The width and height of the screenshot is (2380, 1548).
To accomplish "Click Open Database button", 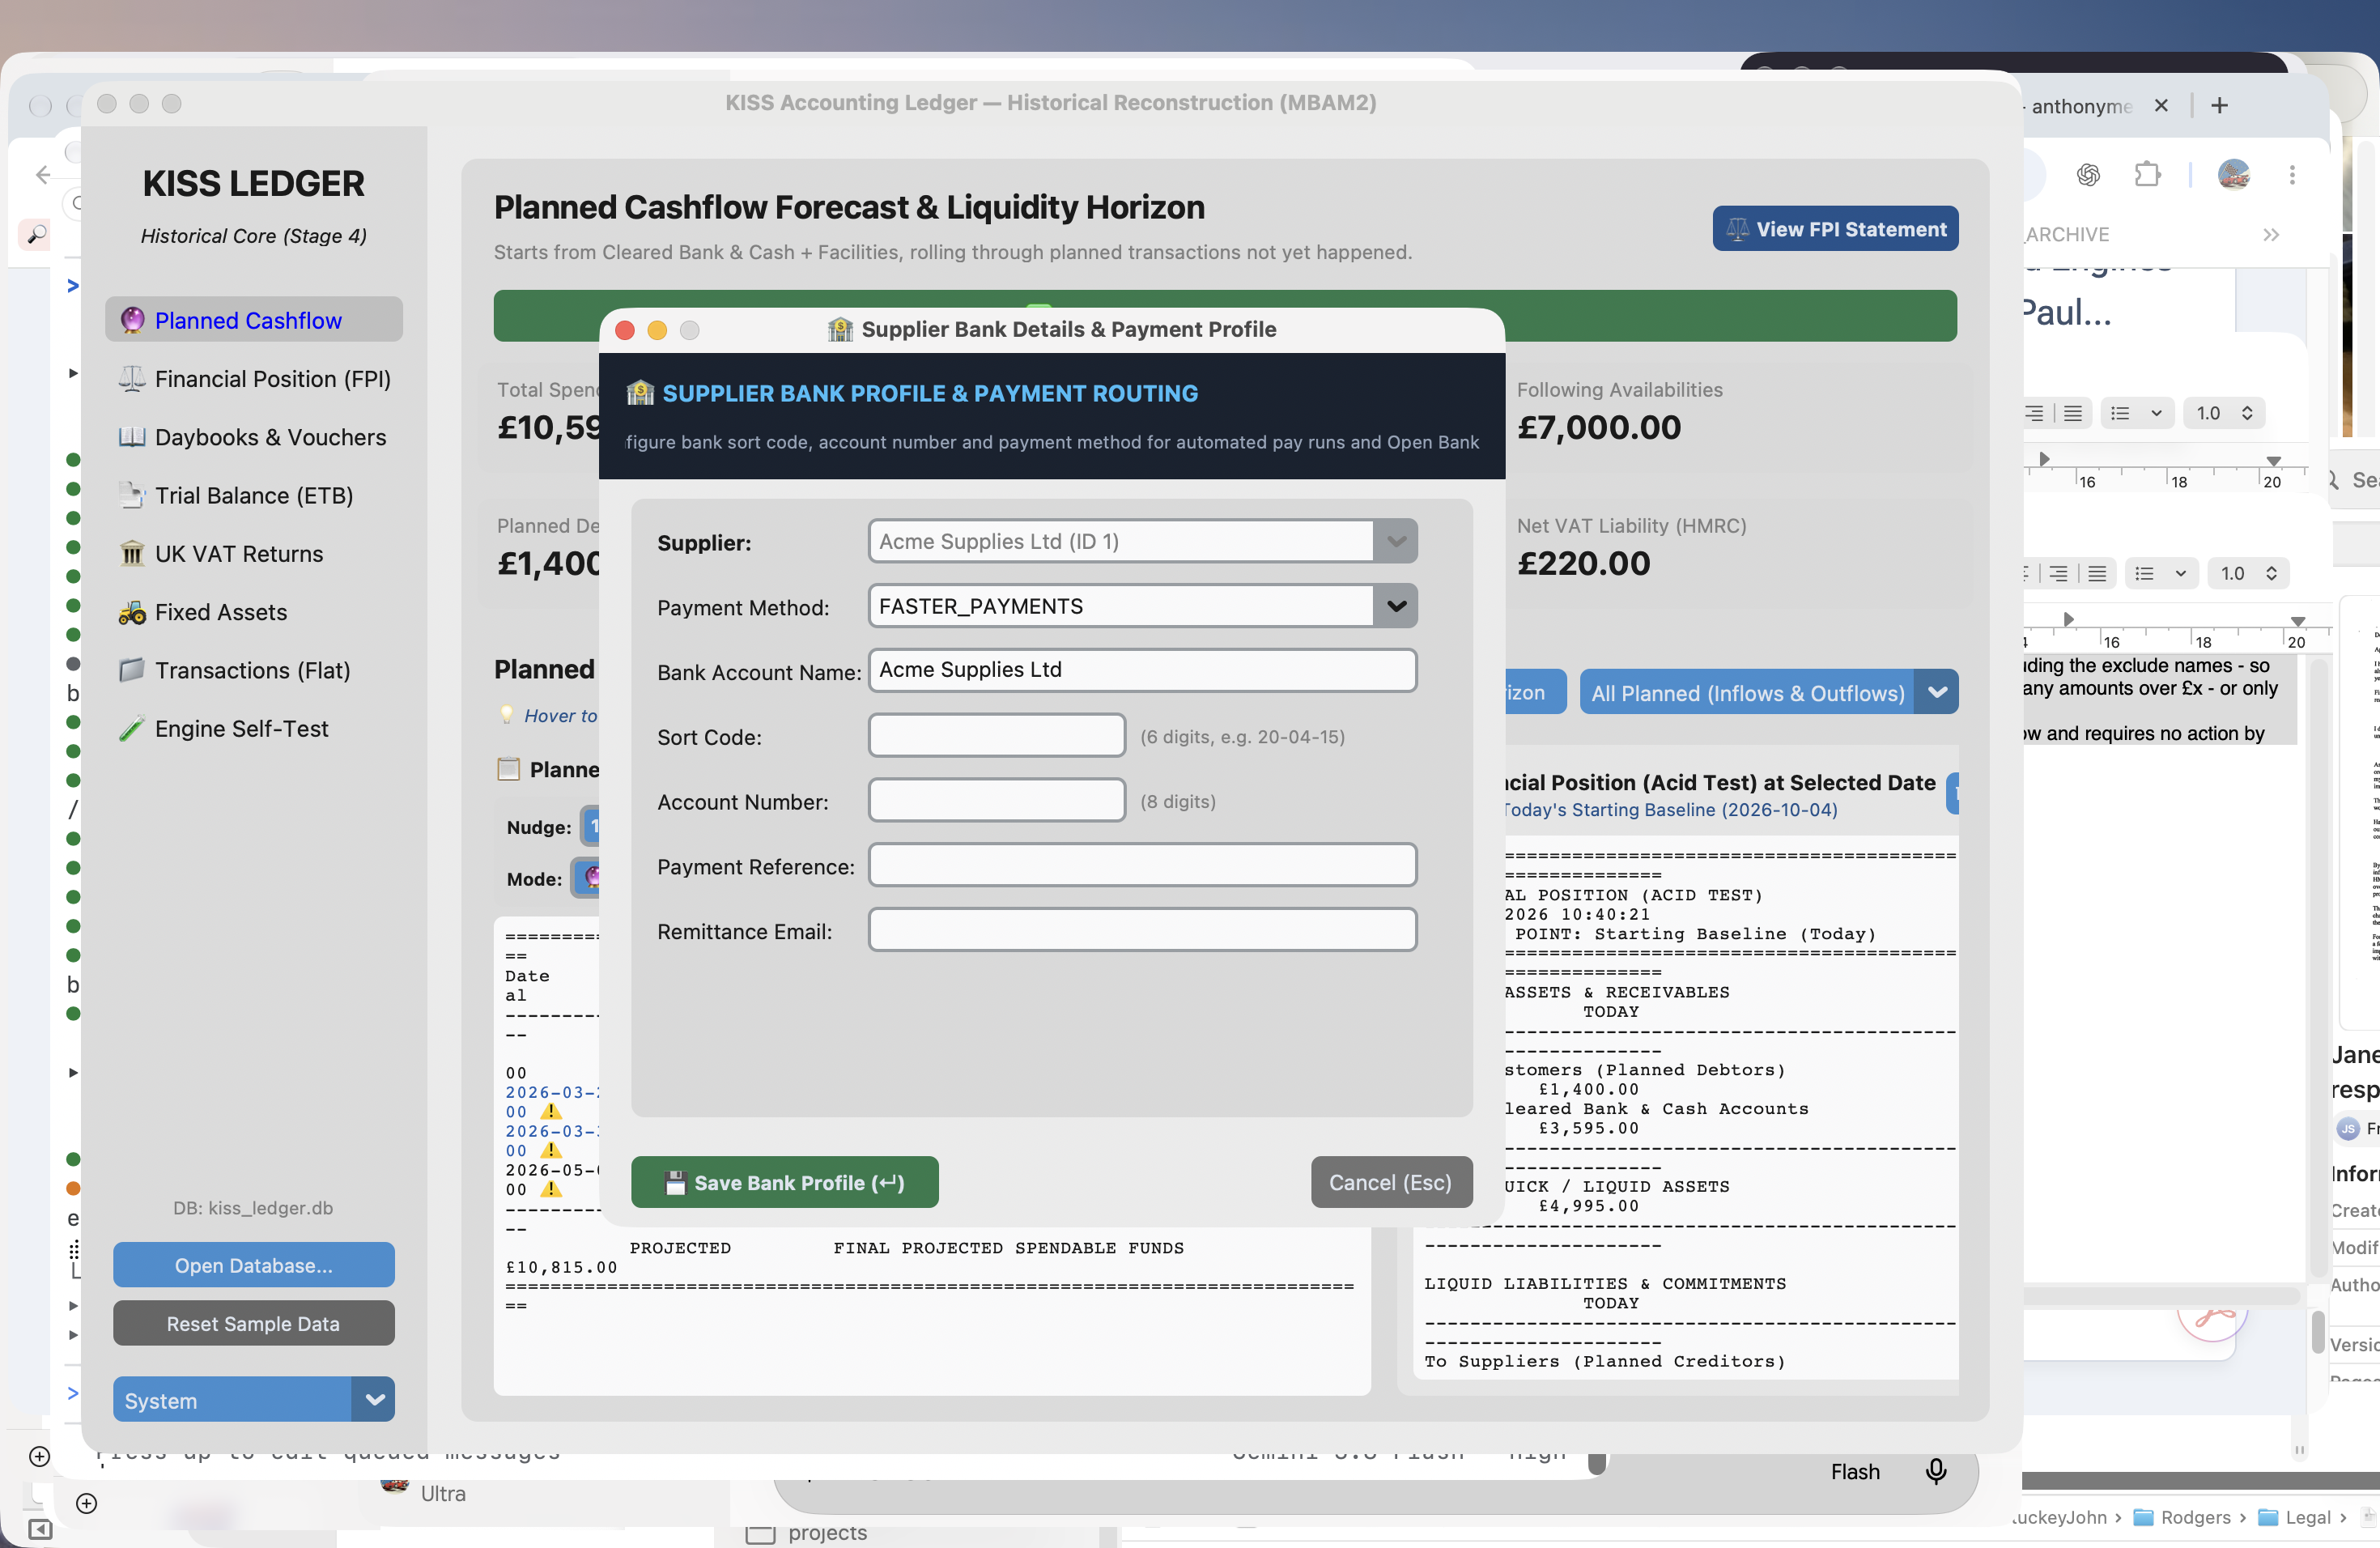I will click(x=253, y=1265).
